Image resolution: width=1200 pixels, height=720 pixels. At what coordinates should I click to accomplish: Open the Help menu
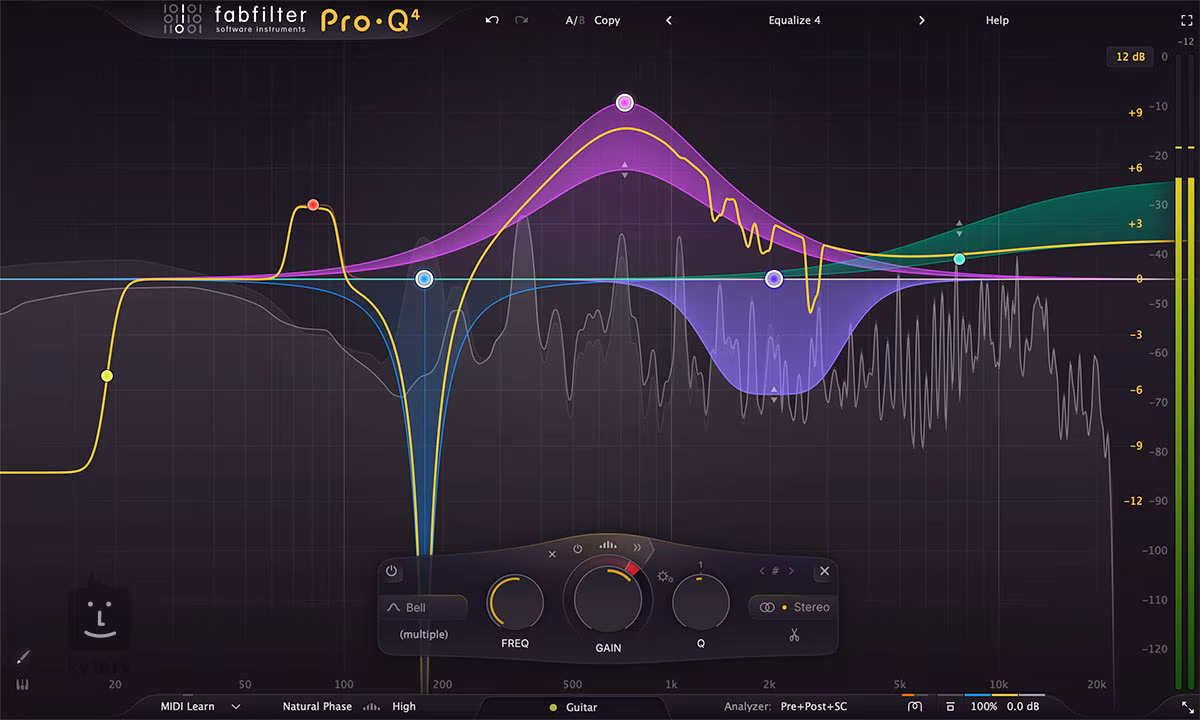pyautogui.click(x=997, y=20)
